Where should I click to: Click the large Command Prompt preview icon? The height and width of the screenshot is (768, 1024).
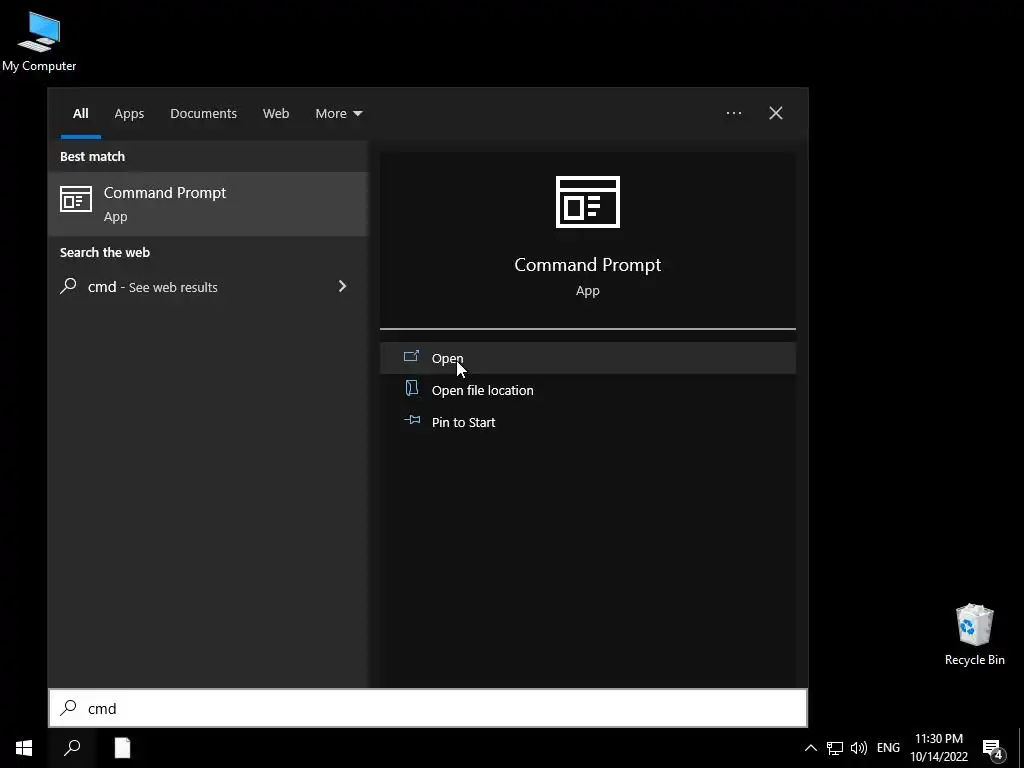pyautogui.click(x=587, y=202)
